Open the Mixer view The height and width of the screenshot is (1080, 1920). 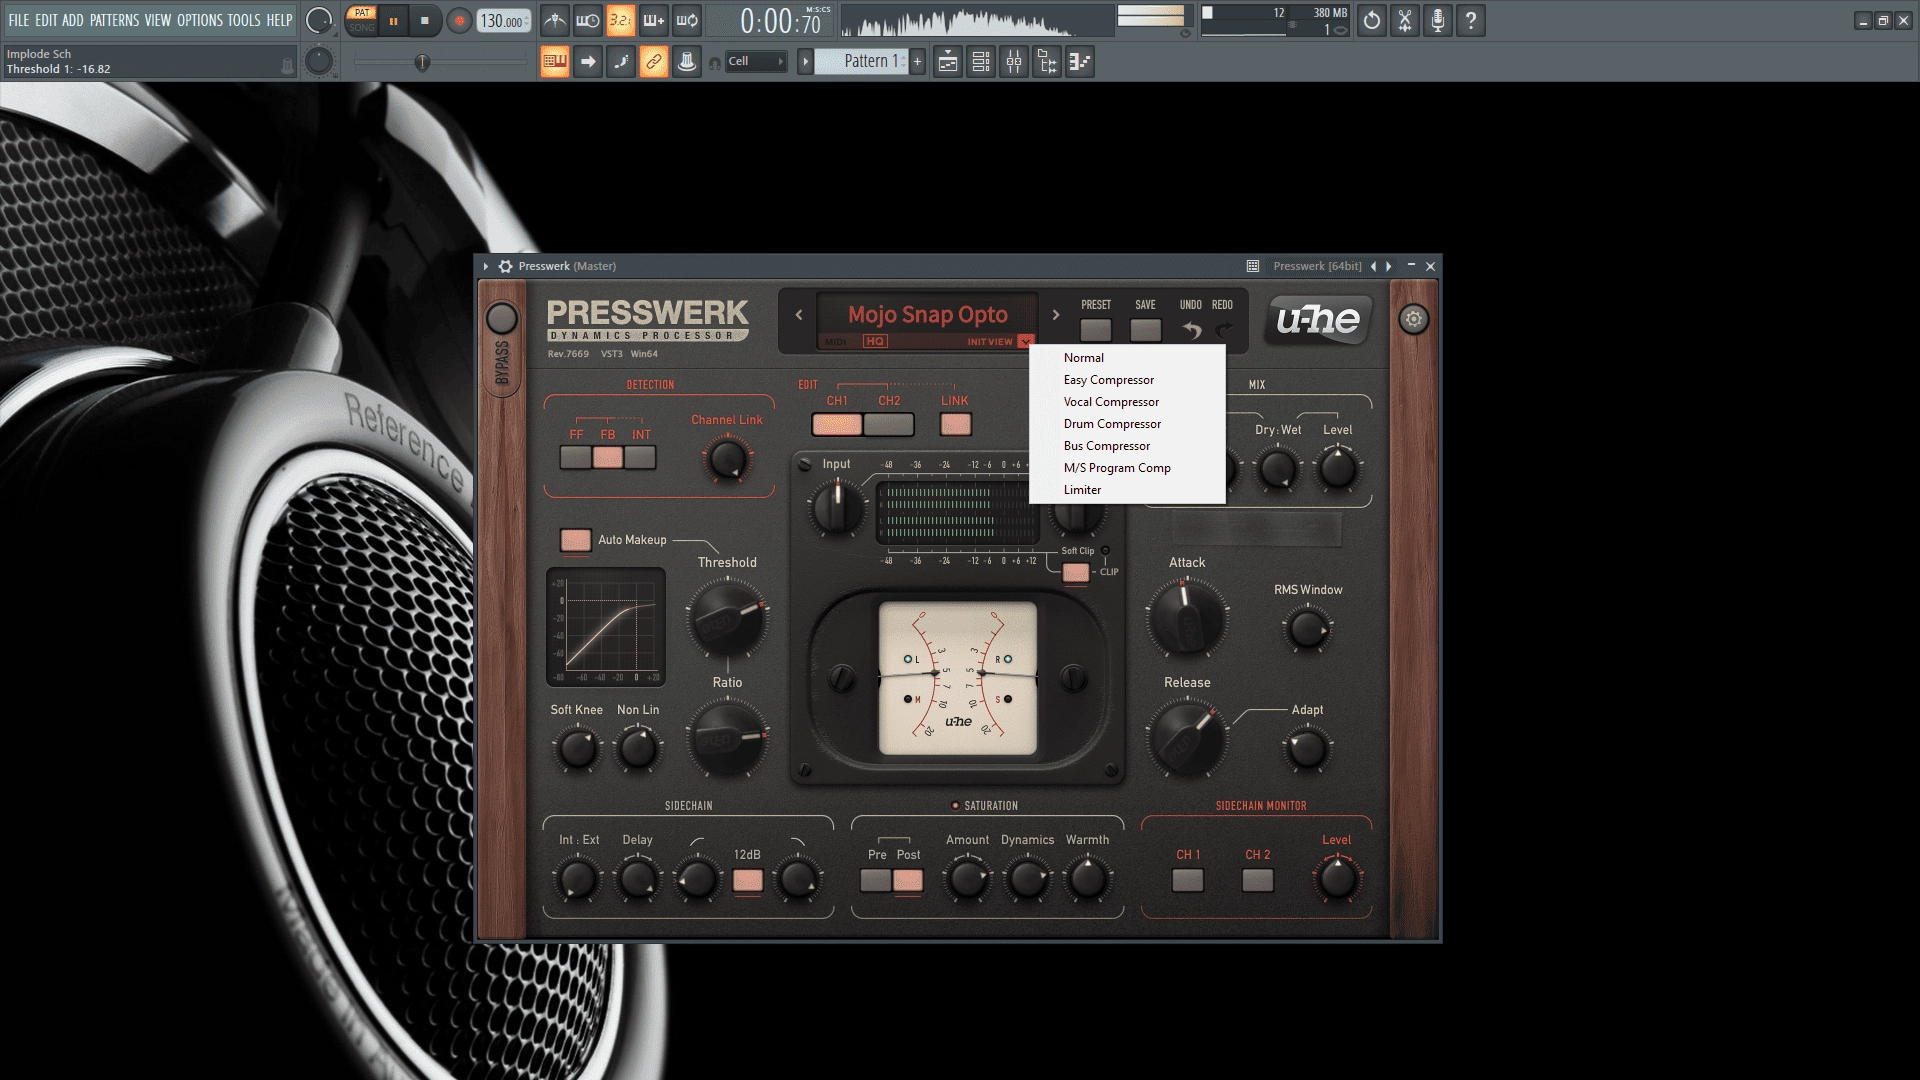point(1014,62)
